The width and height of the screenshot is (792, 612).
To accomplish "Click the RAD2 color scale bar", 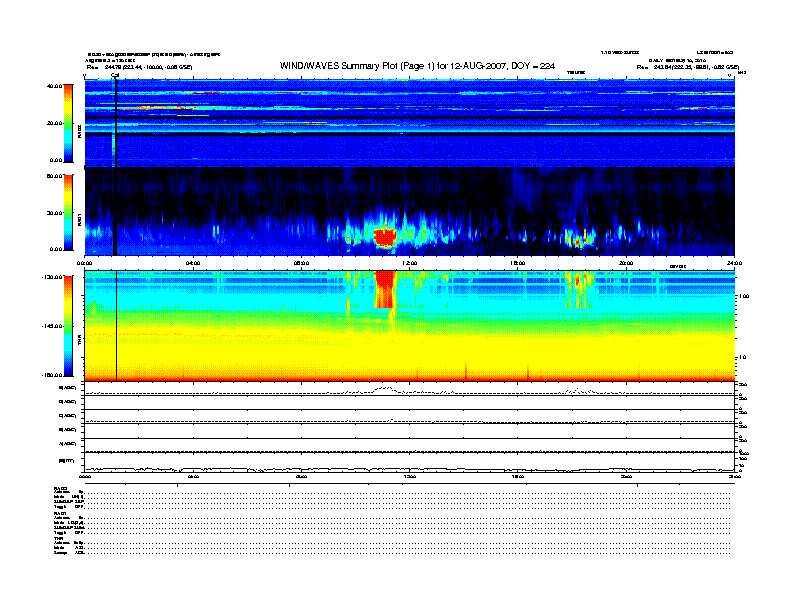I will 68,123.
